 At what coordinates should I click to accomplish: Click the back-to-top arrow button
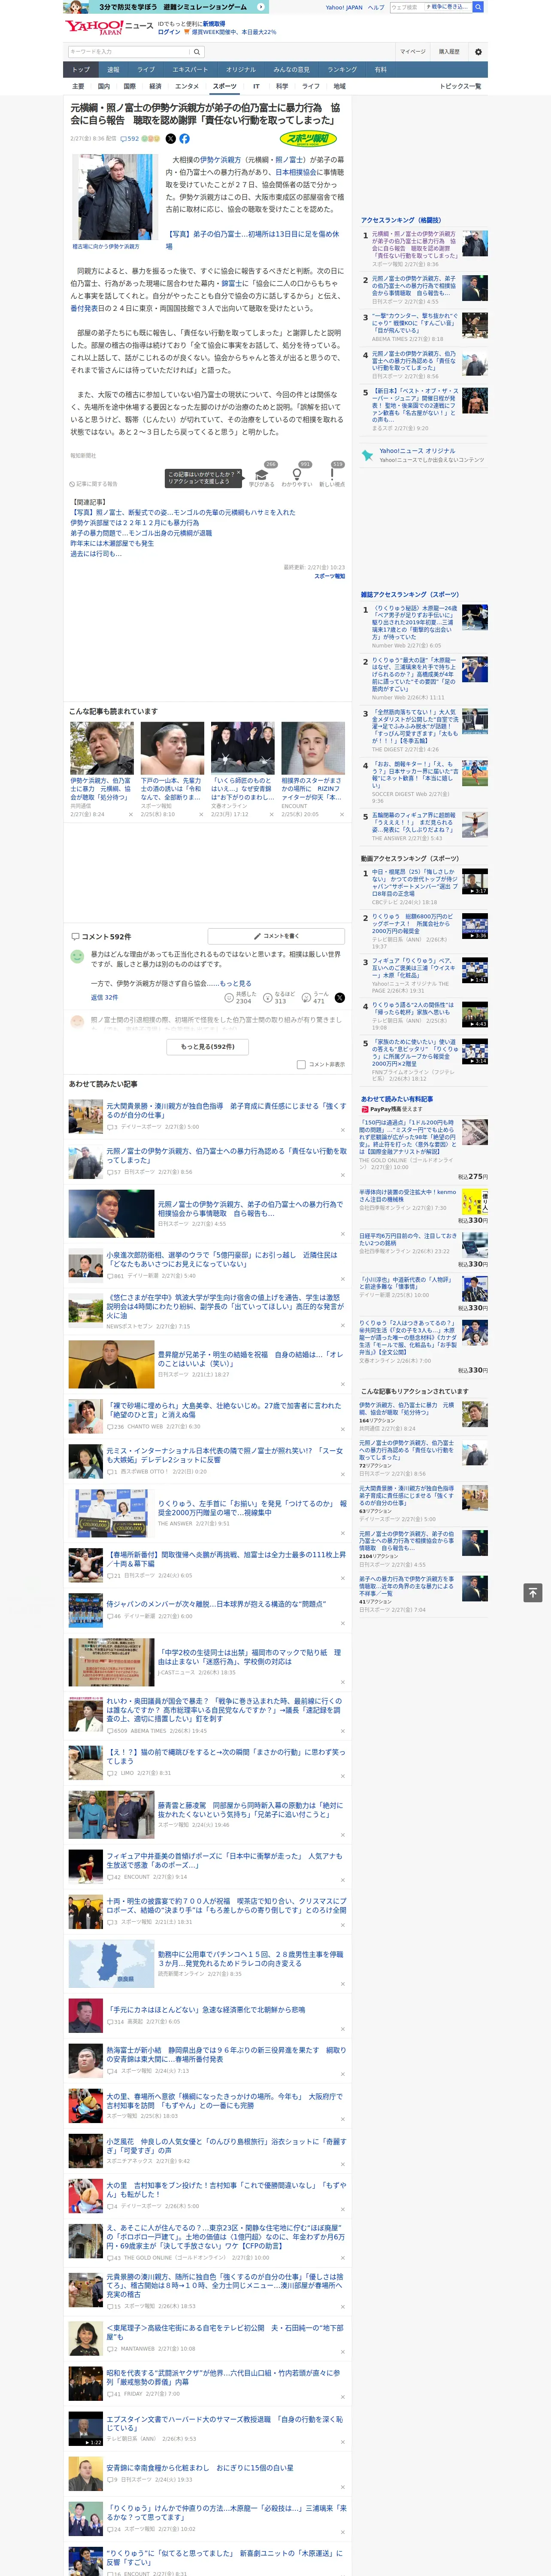point(533,1592)
